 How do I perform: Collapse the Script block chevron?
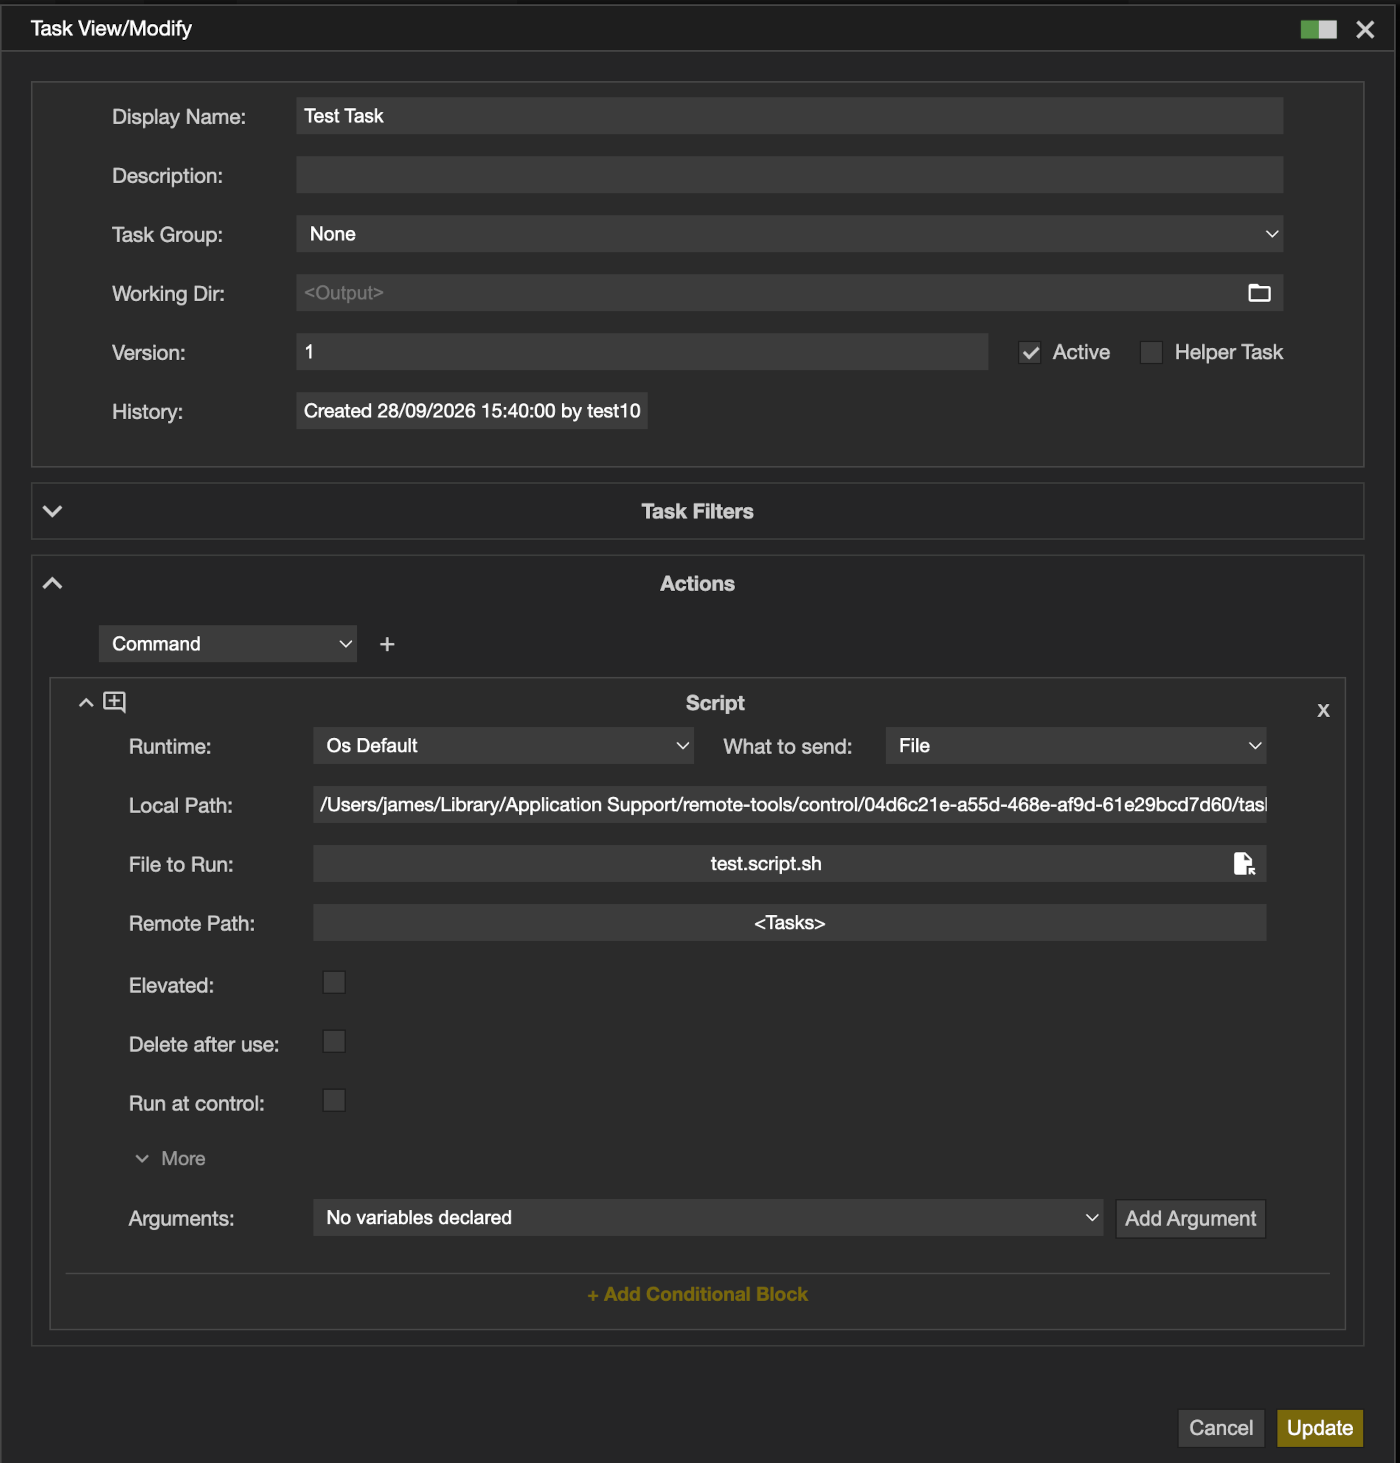[x=86, y=703]
